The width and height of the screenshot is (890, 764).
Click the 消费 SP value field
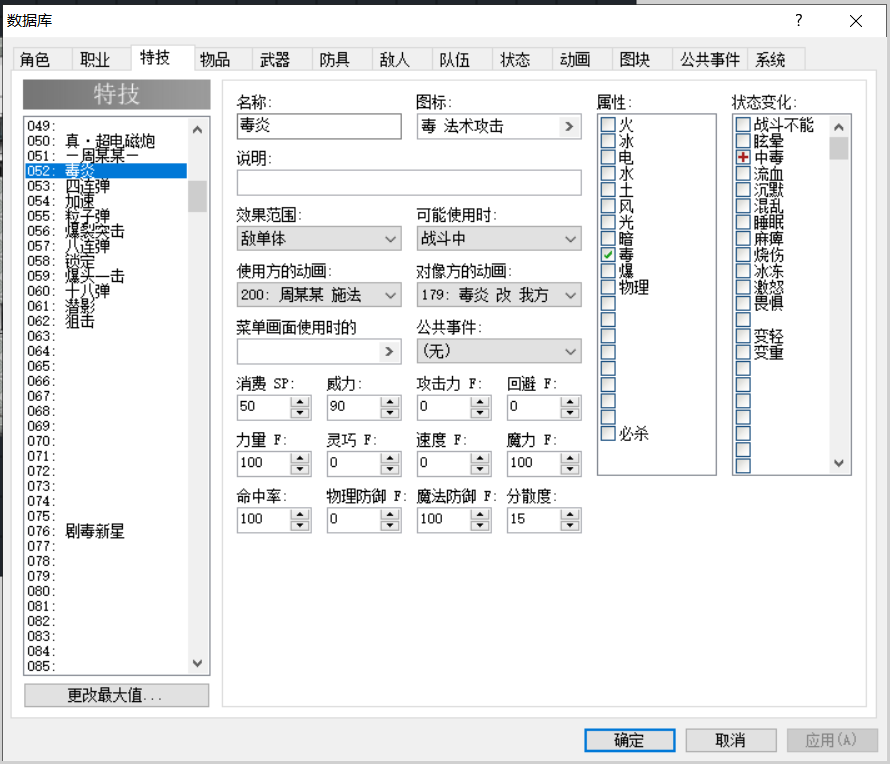(x=265, y=407)
